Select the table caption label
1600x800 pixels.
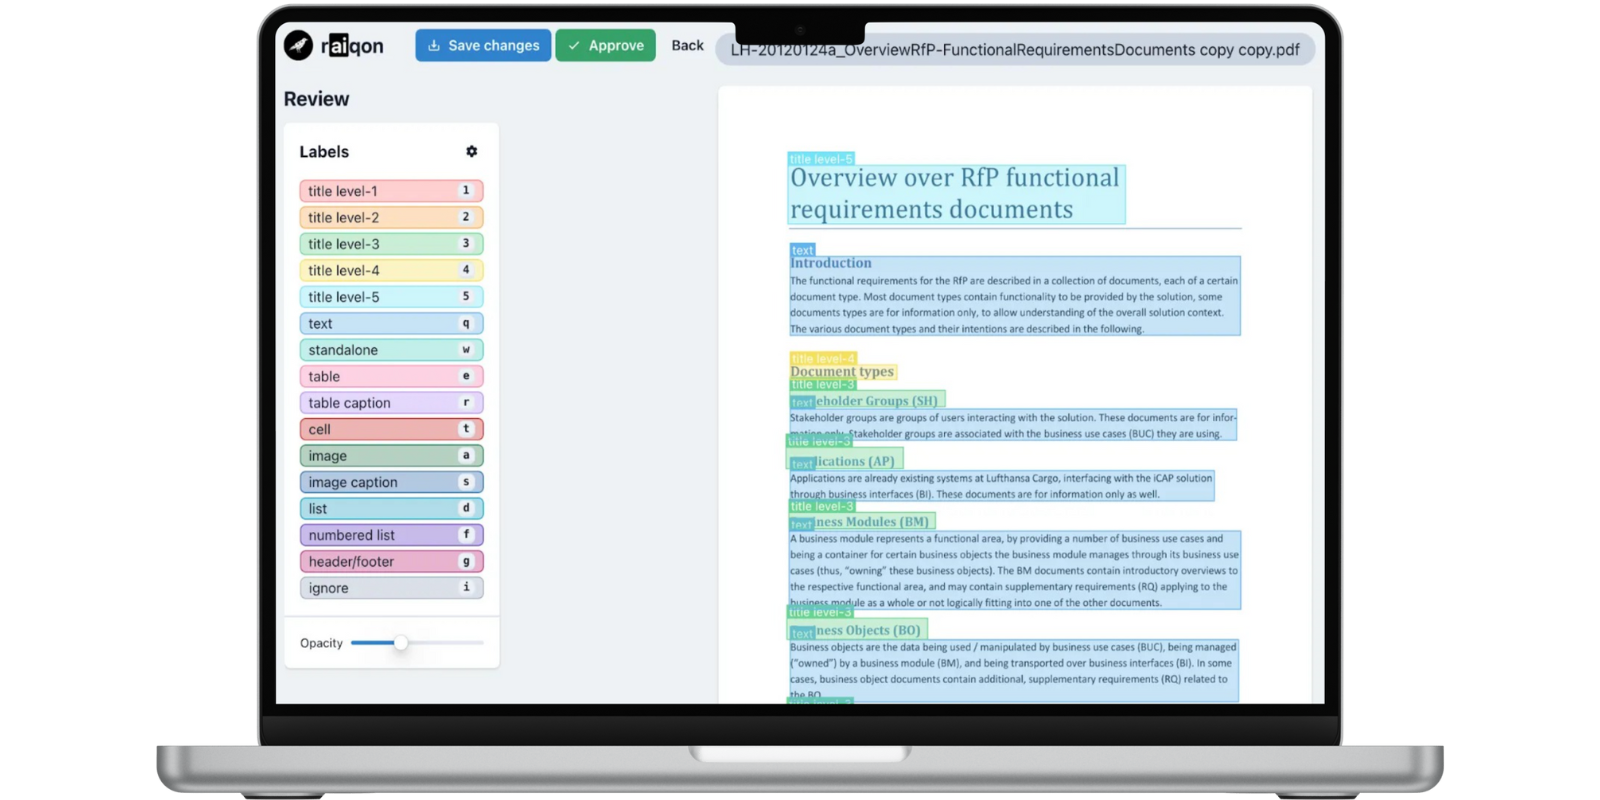coord(391,403)
